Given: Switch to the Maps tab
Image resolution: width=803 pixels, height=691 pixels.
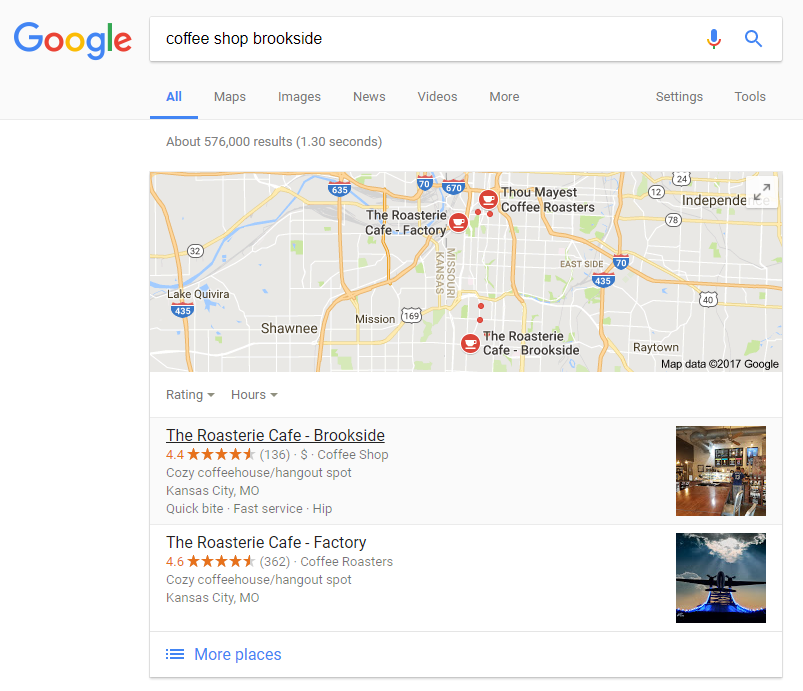Looking at the screenshot, I should [x=230, y=97].
